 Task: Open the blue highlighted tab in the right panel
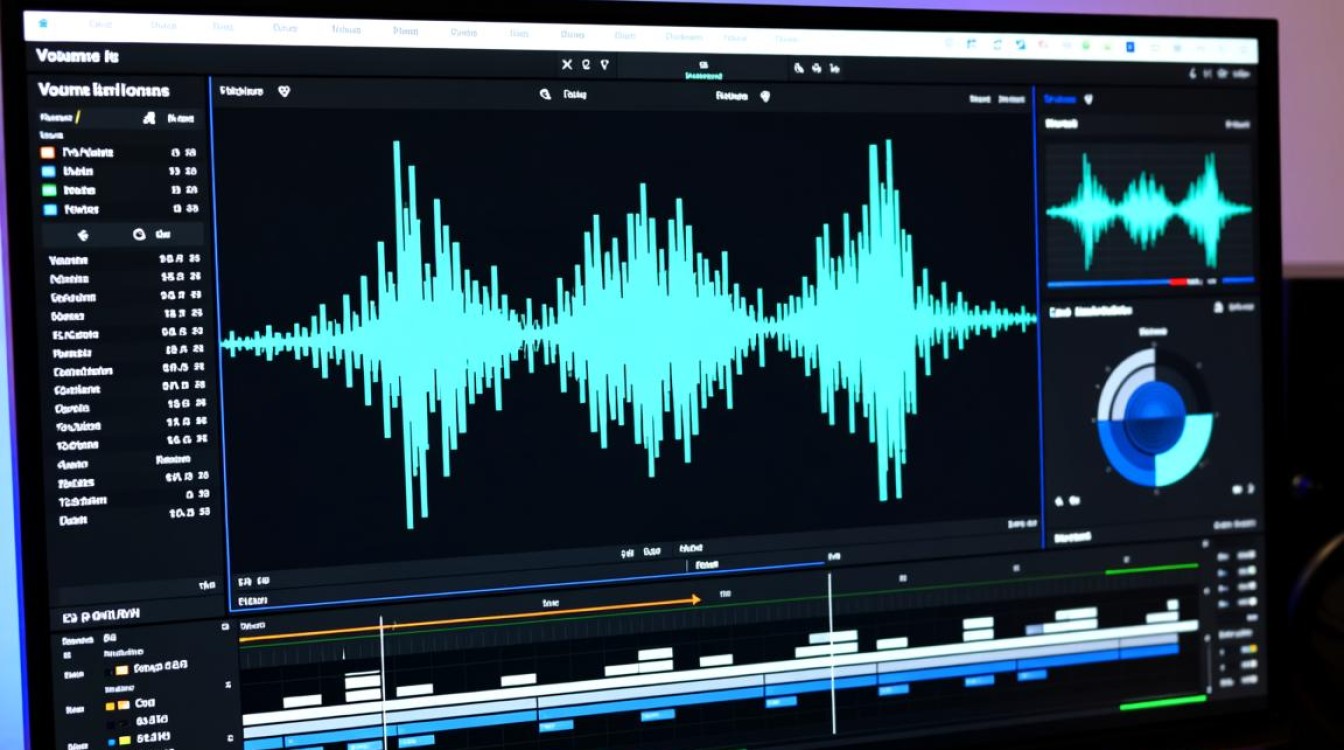pos(1058,99)
